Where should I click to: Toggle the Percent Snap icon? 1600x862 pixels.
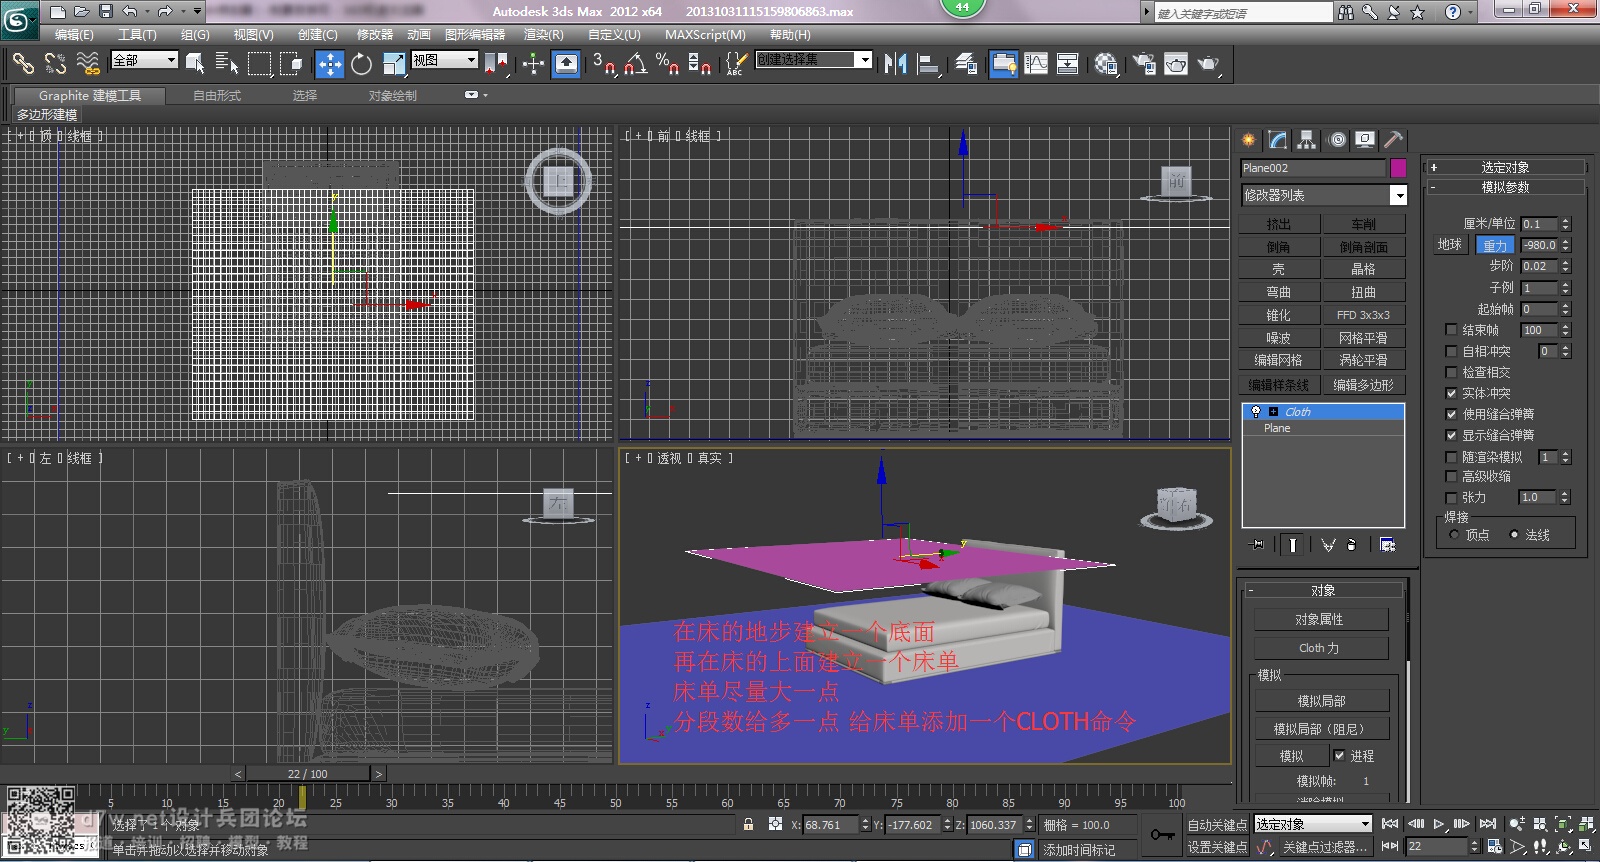pos(667,64)
